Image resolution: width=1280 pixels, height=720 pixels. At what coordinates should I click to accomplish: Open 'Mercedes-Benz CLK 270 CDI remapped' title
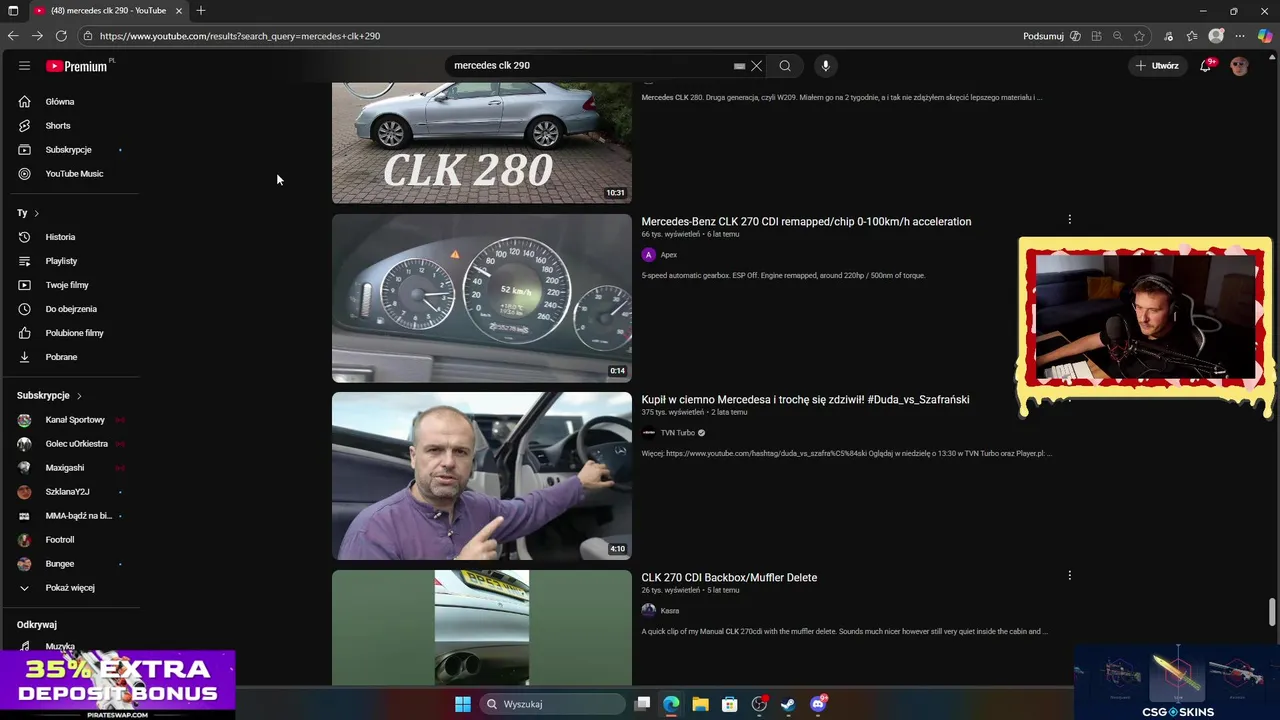pyautogui.click(x=806, y=222)
